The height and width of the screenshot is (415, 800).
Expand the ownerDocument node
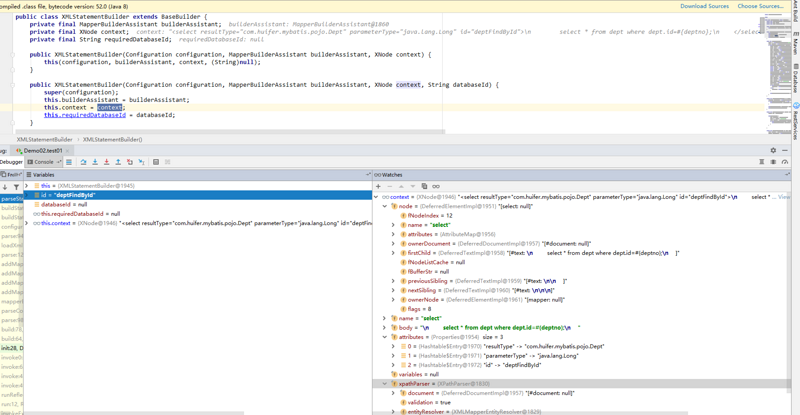click(393, 243)
